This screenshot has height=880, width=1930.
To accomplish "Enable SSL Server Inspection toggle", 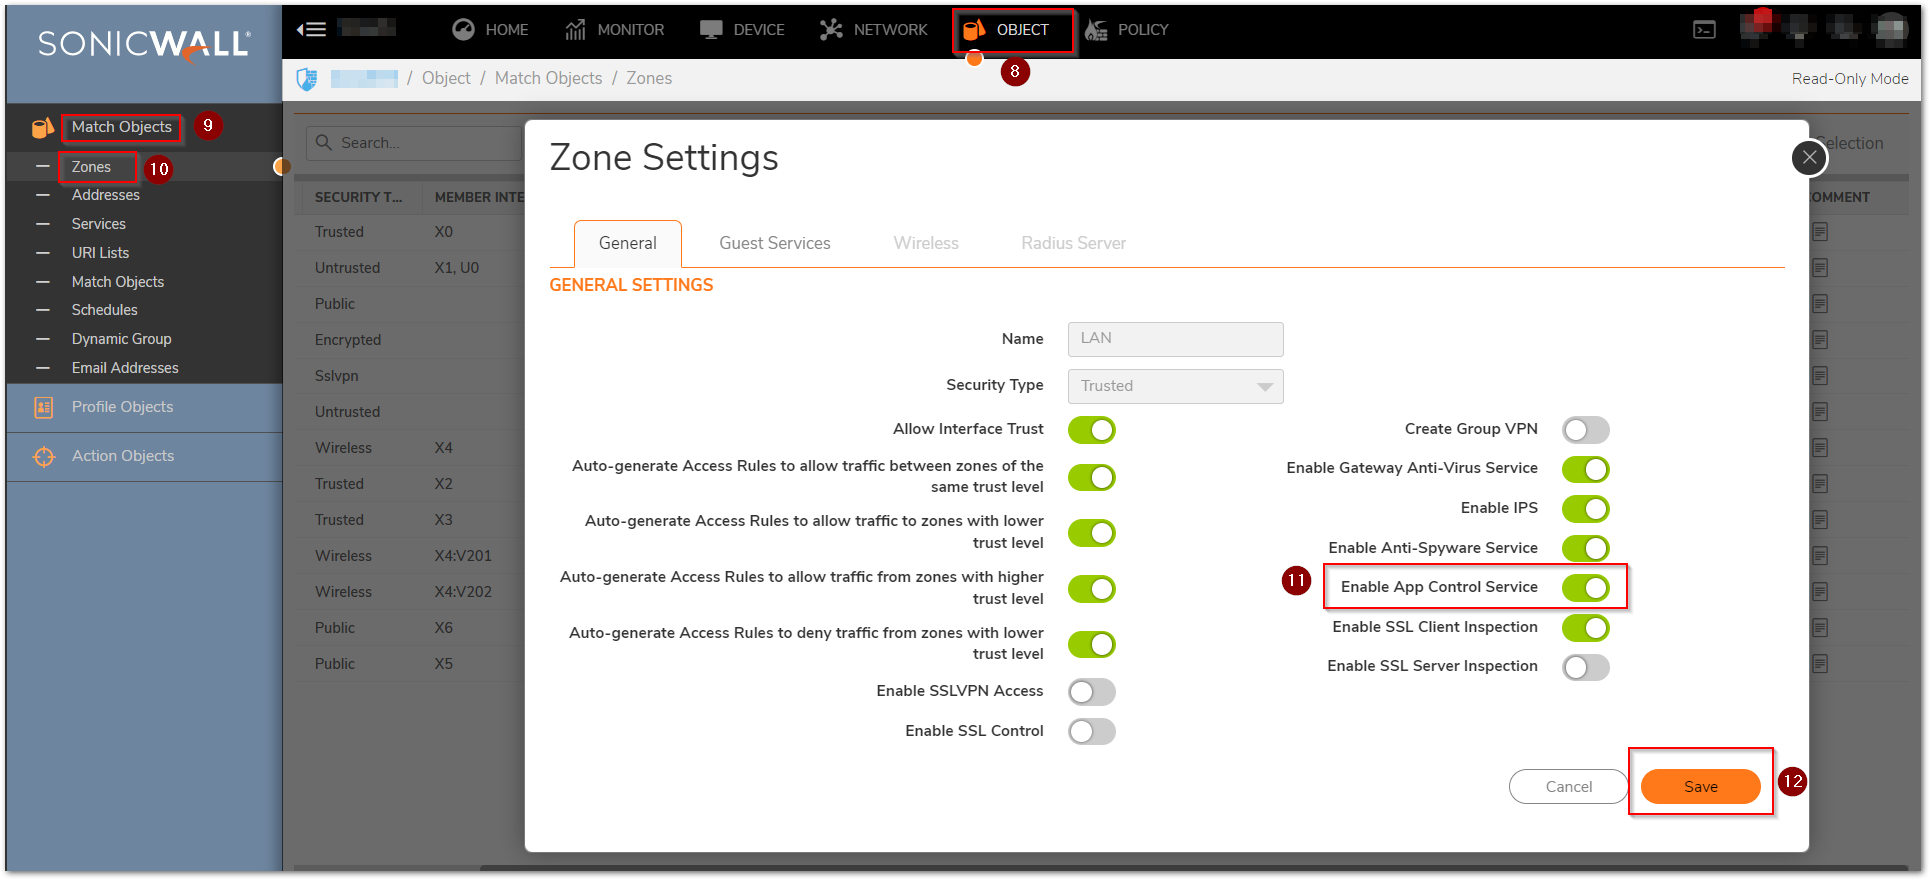I will point(1585,667).
